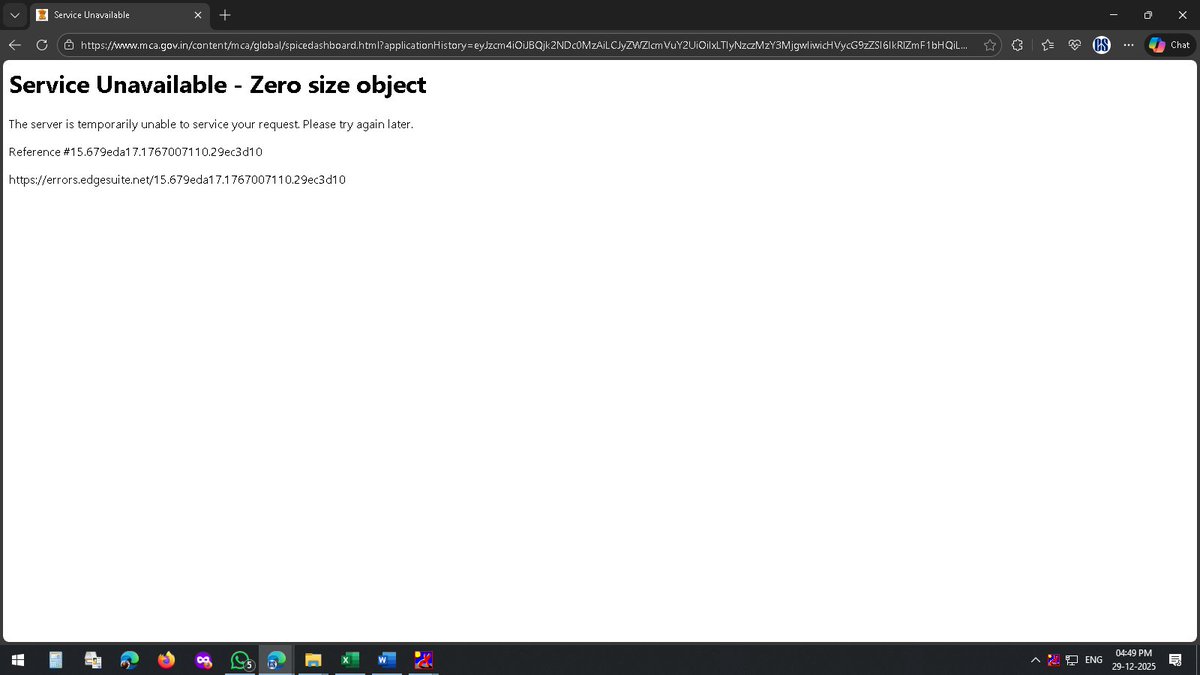This screenshot has width=1200, height=675.
Task: Open the red-blue app taskbar icon
Action: click(x=424, y=660)
